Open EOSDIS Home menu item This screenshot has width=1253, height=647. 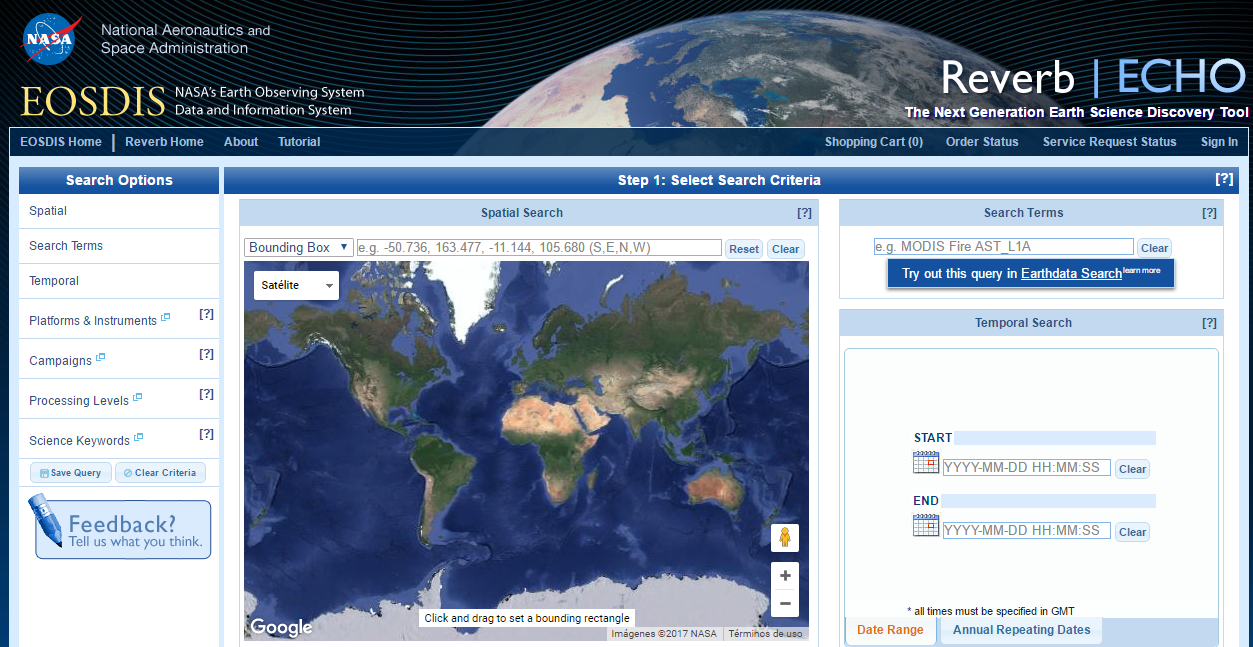pyautogui.click(x=61, y=142)
